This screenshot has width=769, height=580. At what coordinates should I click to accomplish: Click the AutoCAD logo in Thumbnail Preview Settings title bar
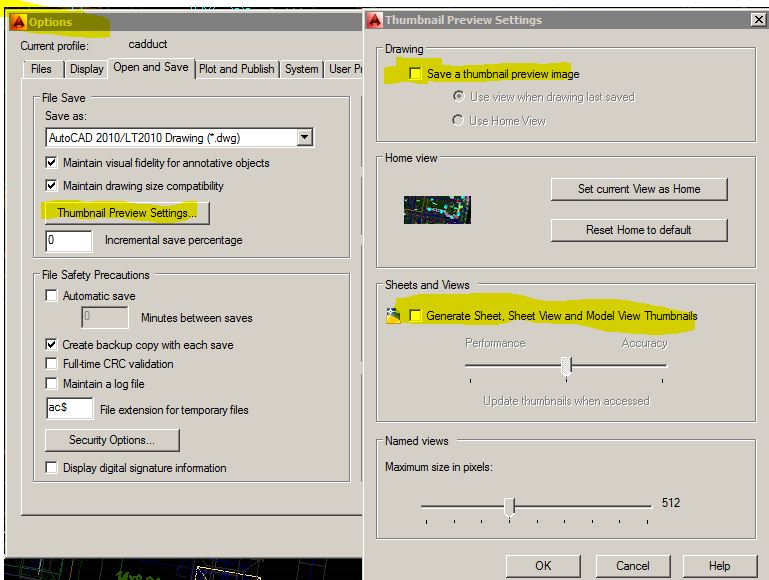click(374, 20)
